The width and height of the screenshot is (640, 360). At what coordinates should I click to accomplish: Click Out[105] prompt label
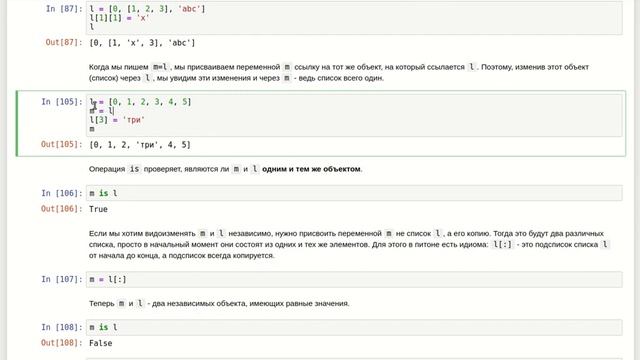coord(62,144)
